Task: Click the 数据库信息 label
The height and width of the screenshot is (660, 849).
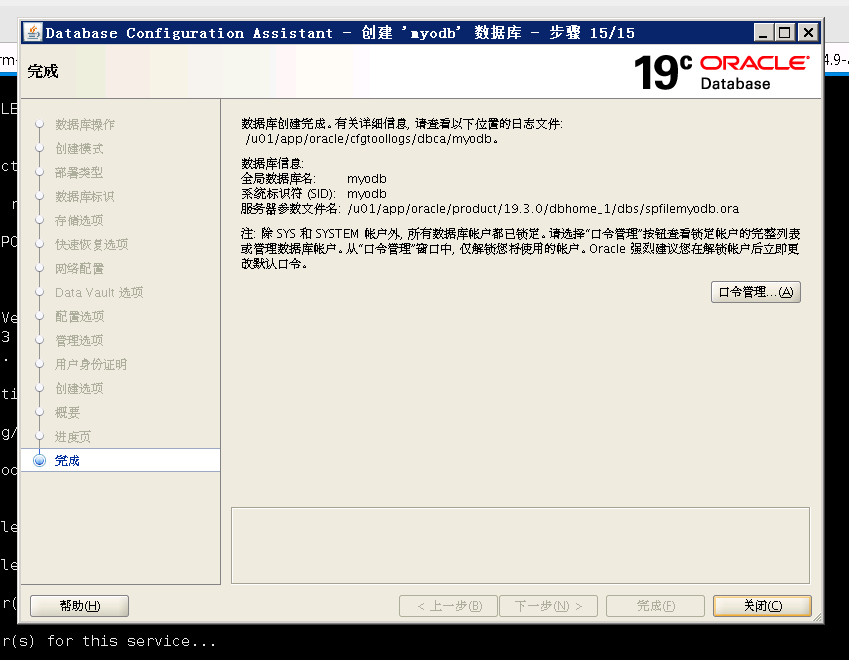Action: 272,164
